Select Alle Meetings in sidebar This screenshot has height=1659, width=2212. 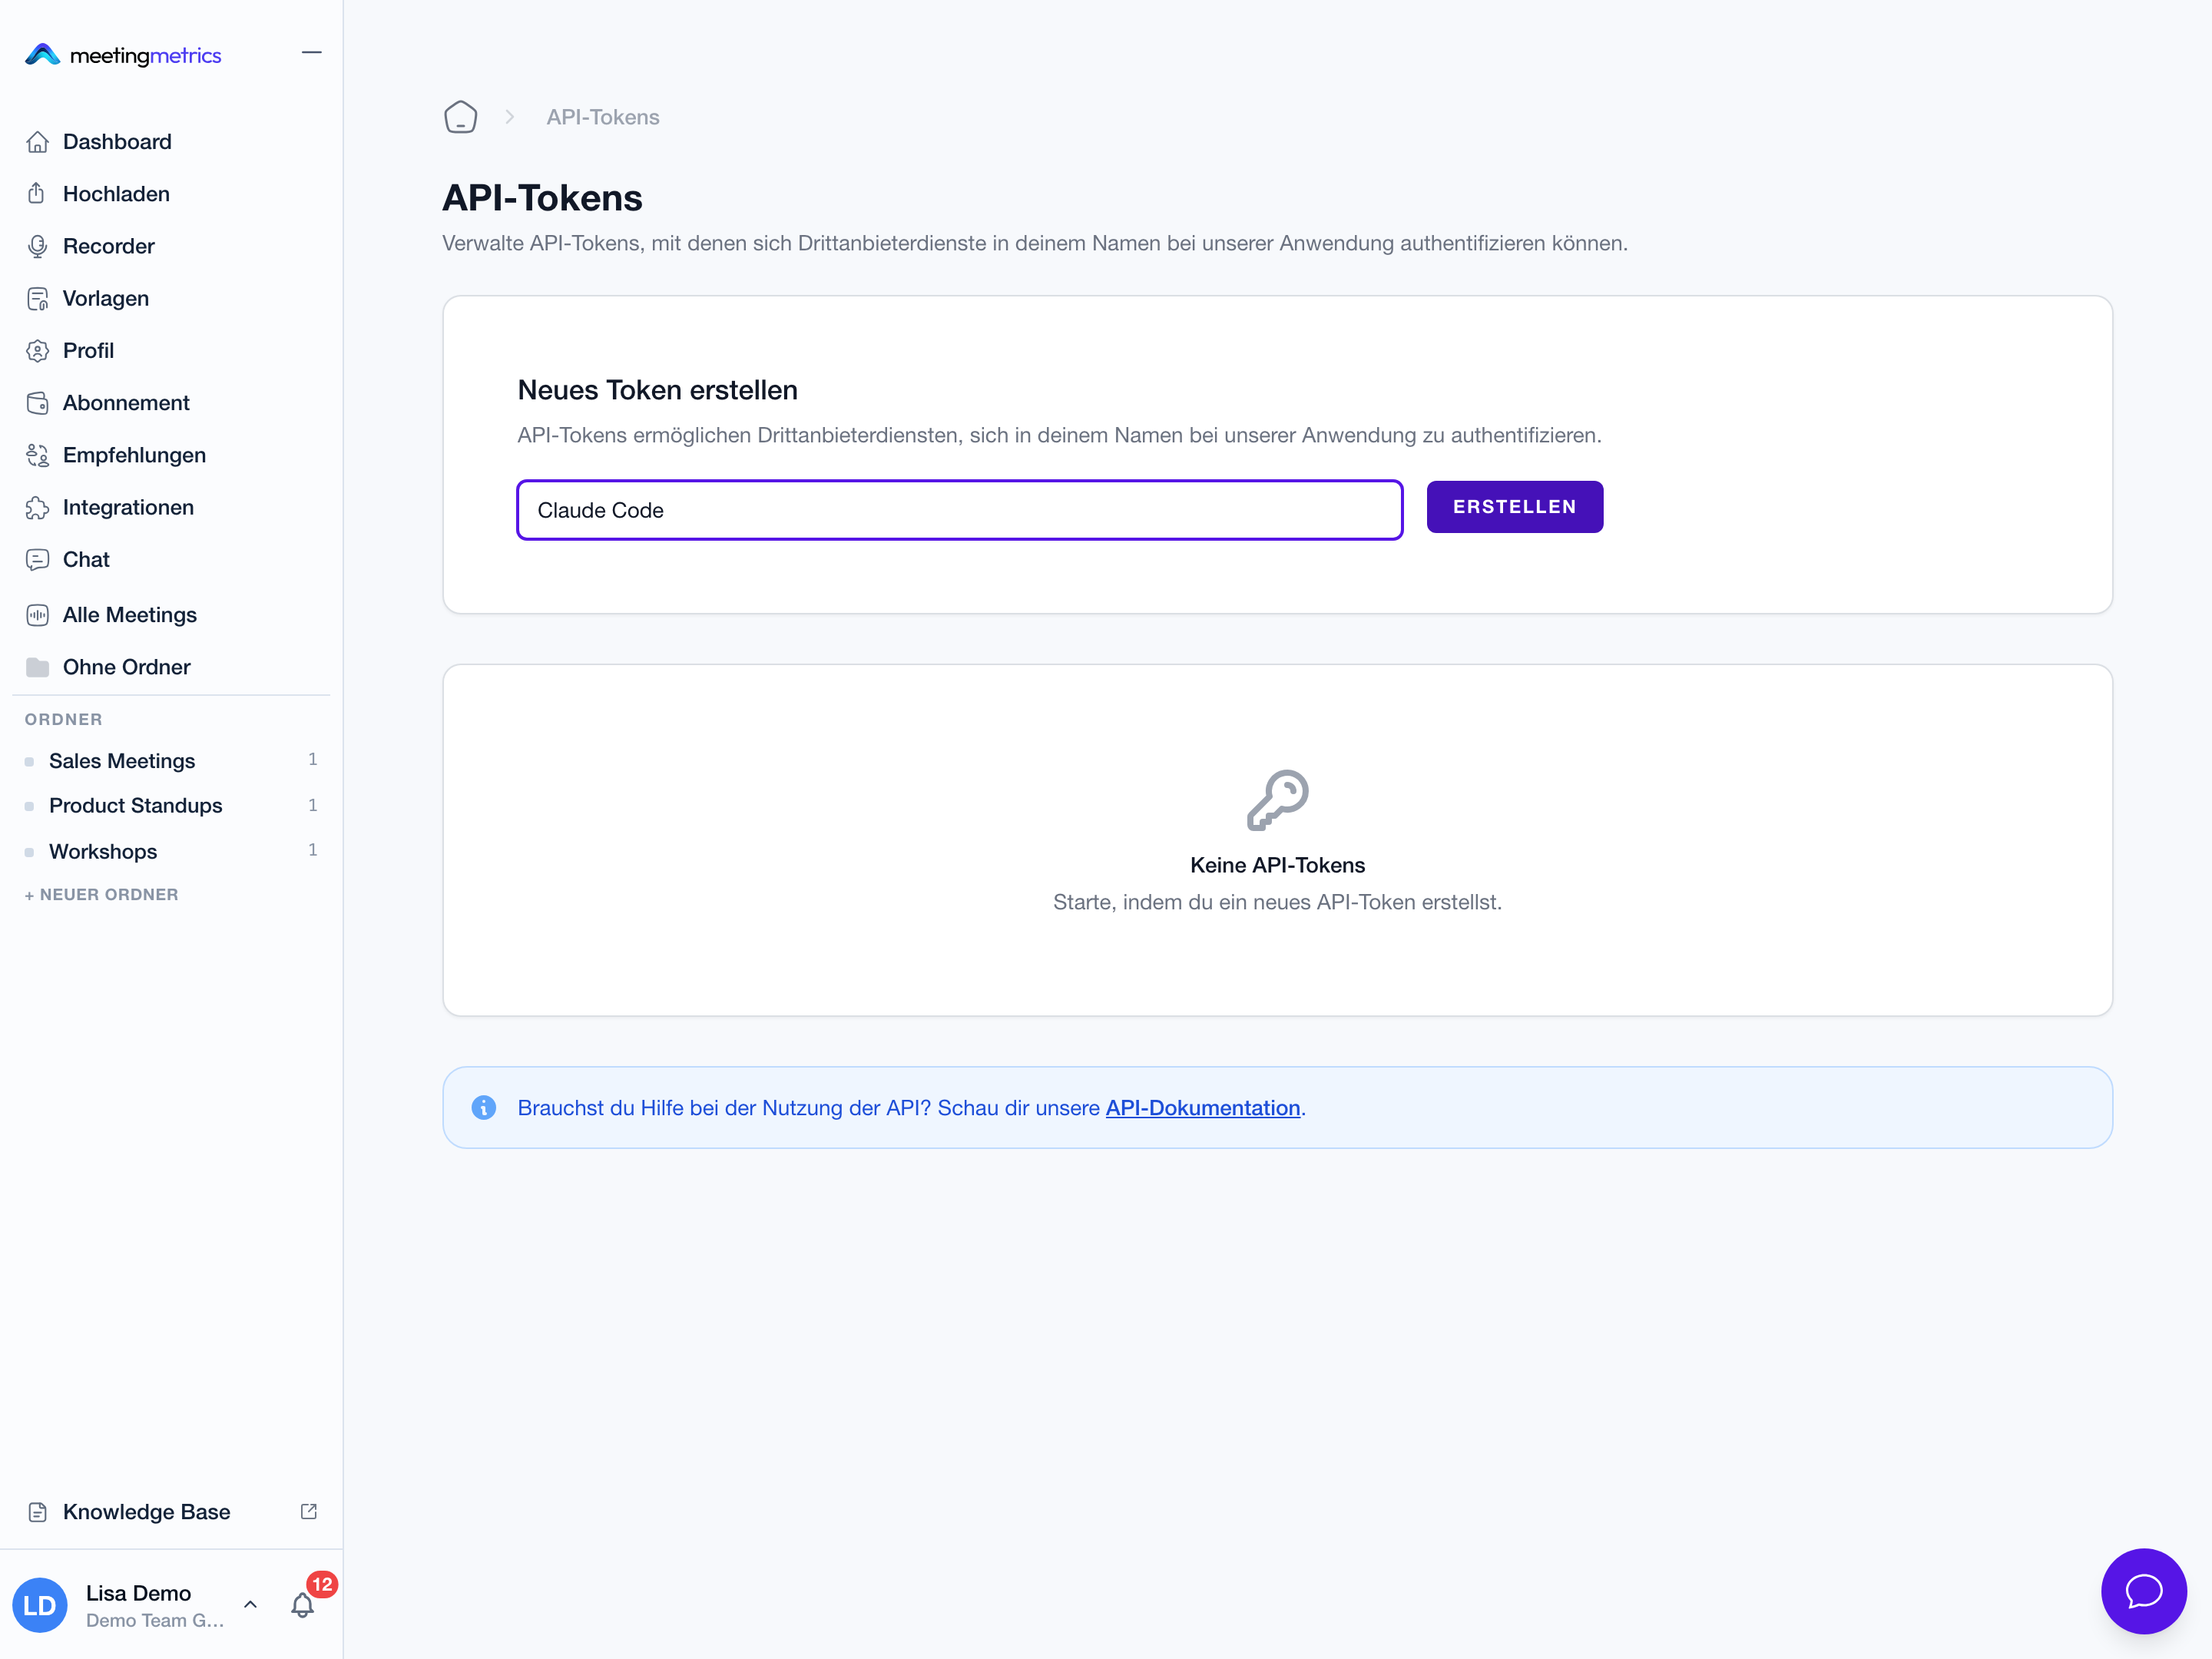[130, 615]
